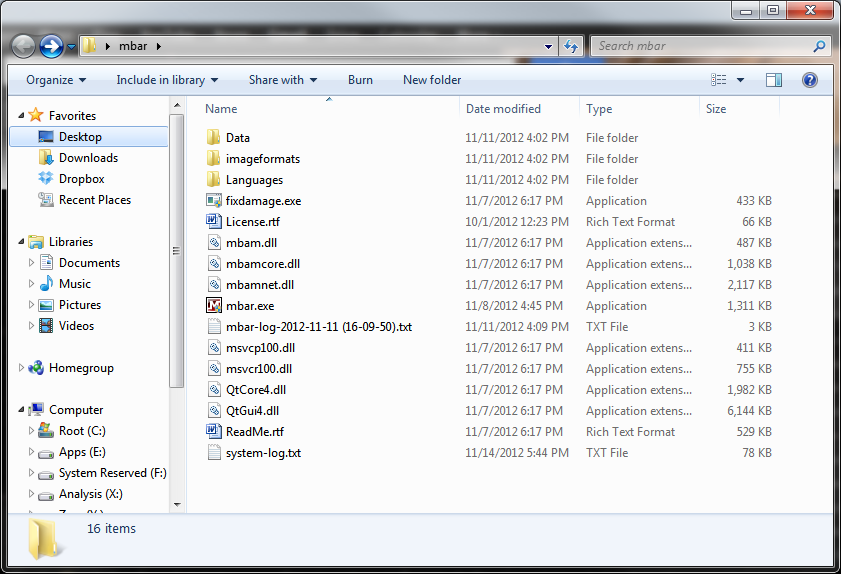
Task: Expand the Documents library tree node
Action: (33, 263)
